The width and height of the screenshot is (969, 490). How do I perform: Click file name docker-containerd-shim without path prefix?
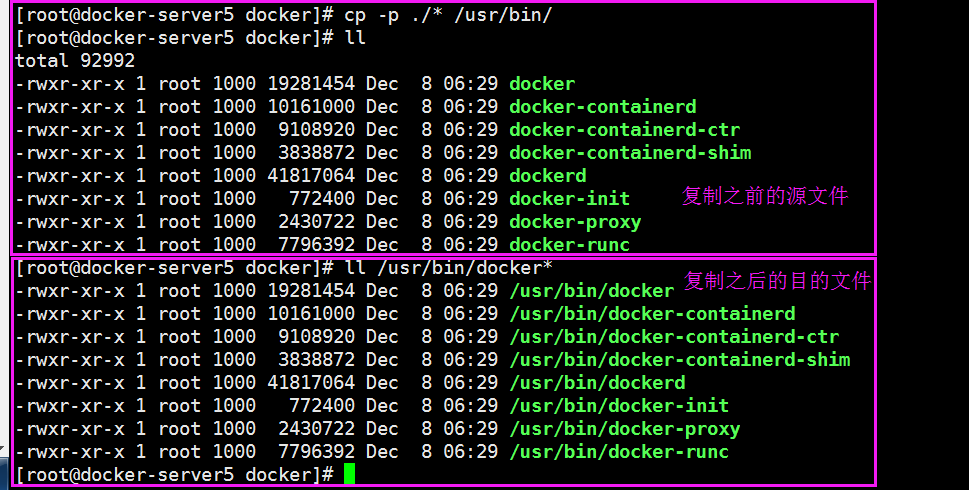630,153
